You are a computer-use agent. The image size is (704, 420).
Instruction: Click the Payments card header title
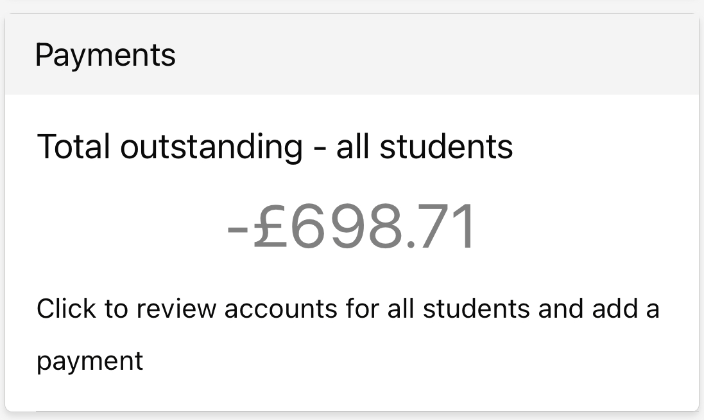pos(105,55)
